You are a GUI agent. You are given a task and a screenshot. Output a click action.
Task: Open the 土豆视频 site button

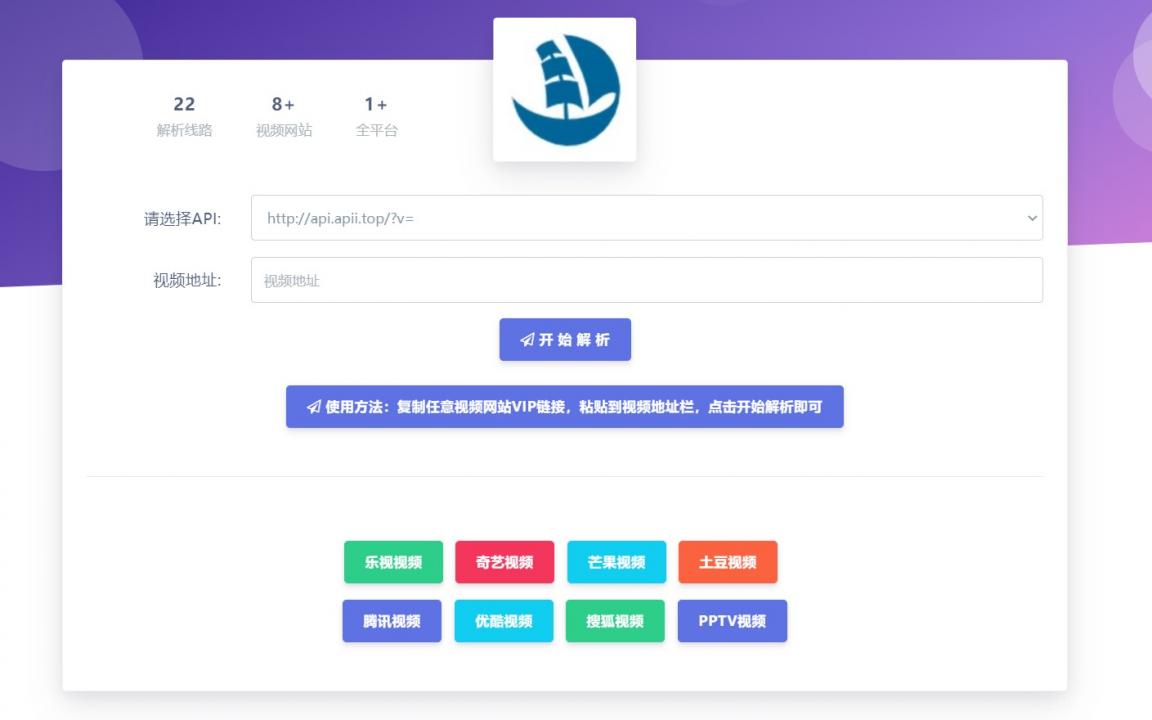coord(727,562)
